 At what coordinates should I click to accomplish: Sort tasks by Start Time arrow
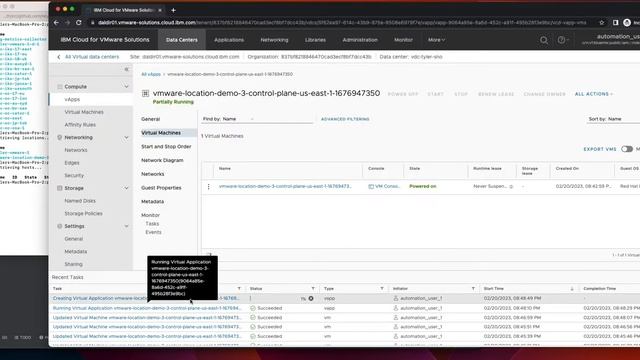(x=572, y=289)
